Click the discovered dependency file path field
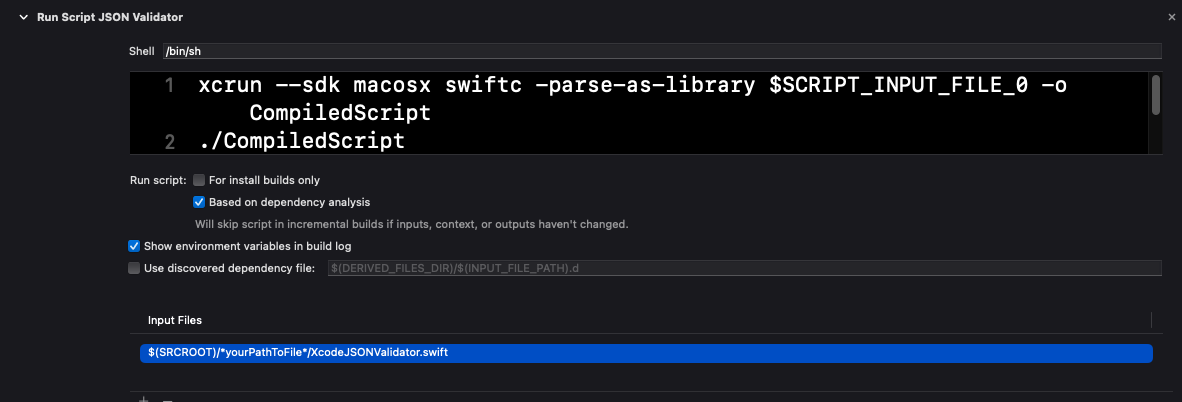Screen dimensions: 1182x402 click(x=744, y=268)
